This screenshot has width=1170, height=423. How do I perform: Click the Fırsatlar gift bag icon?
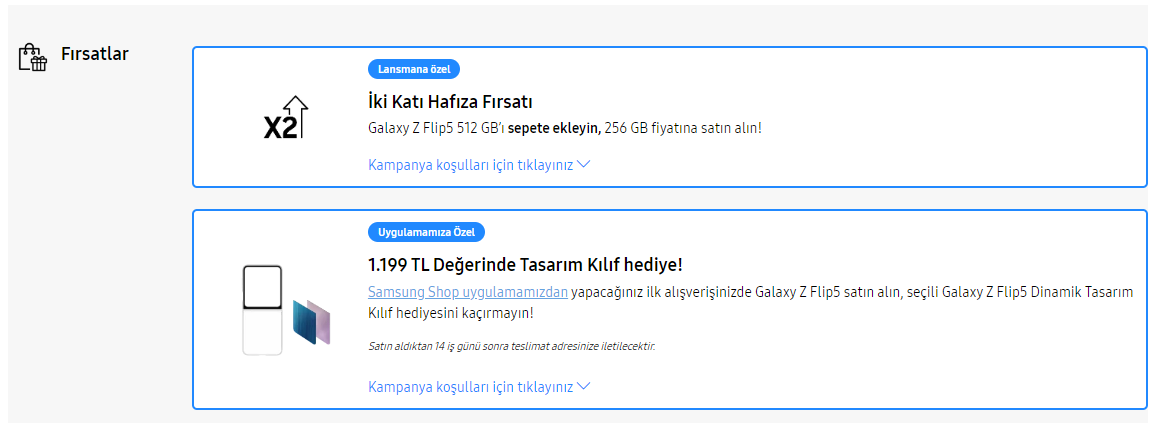33,57
